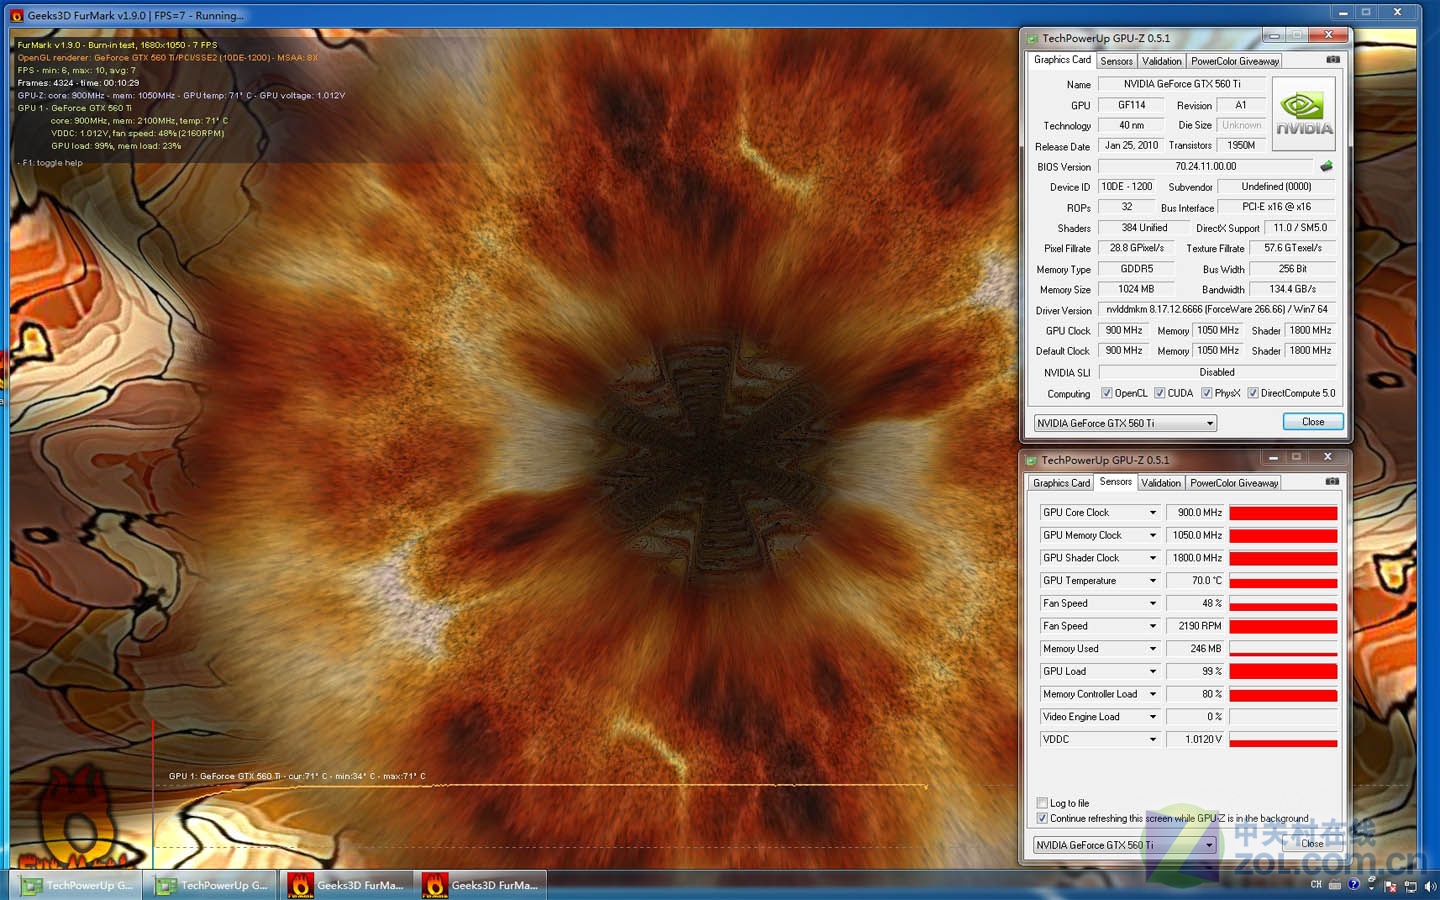Click Close button in Graphics Card window
Screen dimensions: 1440x900
(x=1313, y=422)
